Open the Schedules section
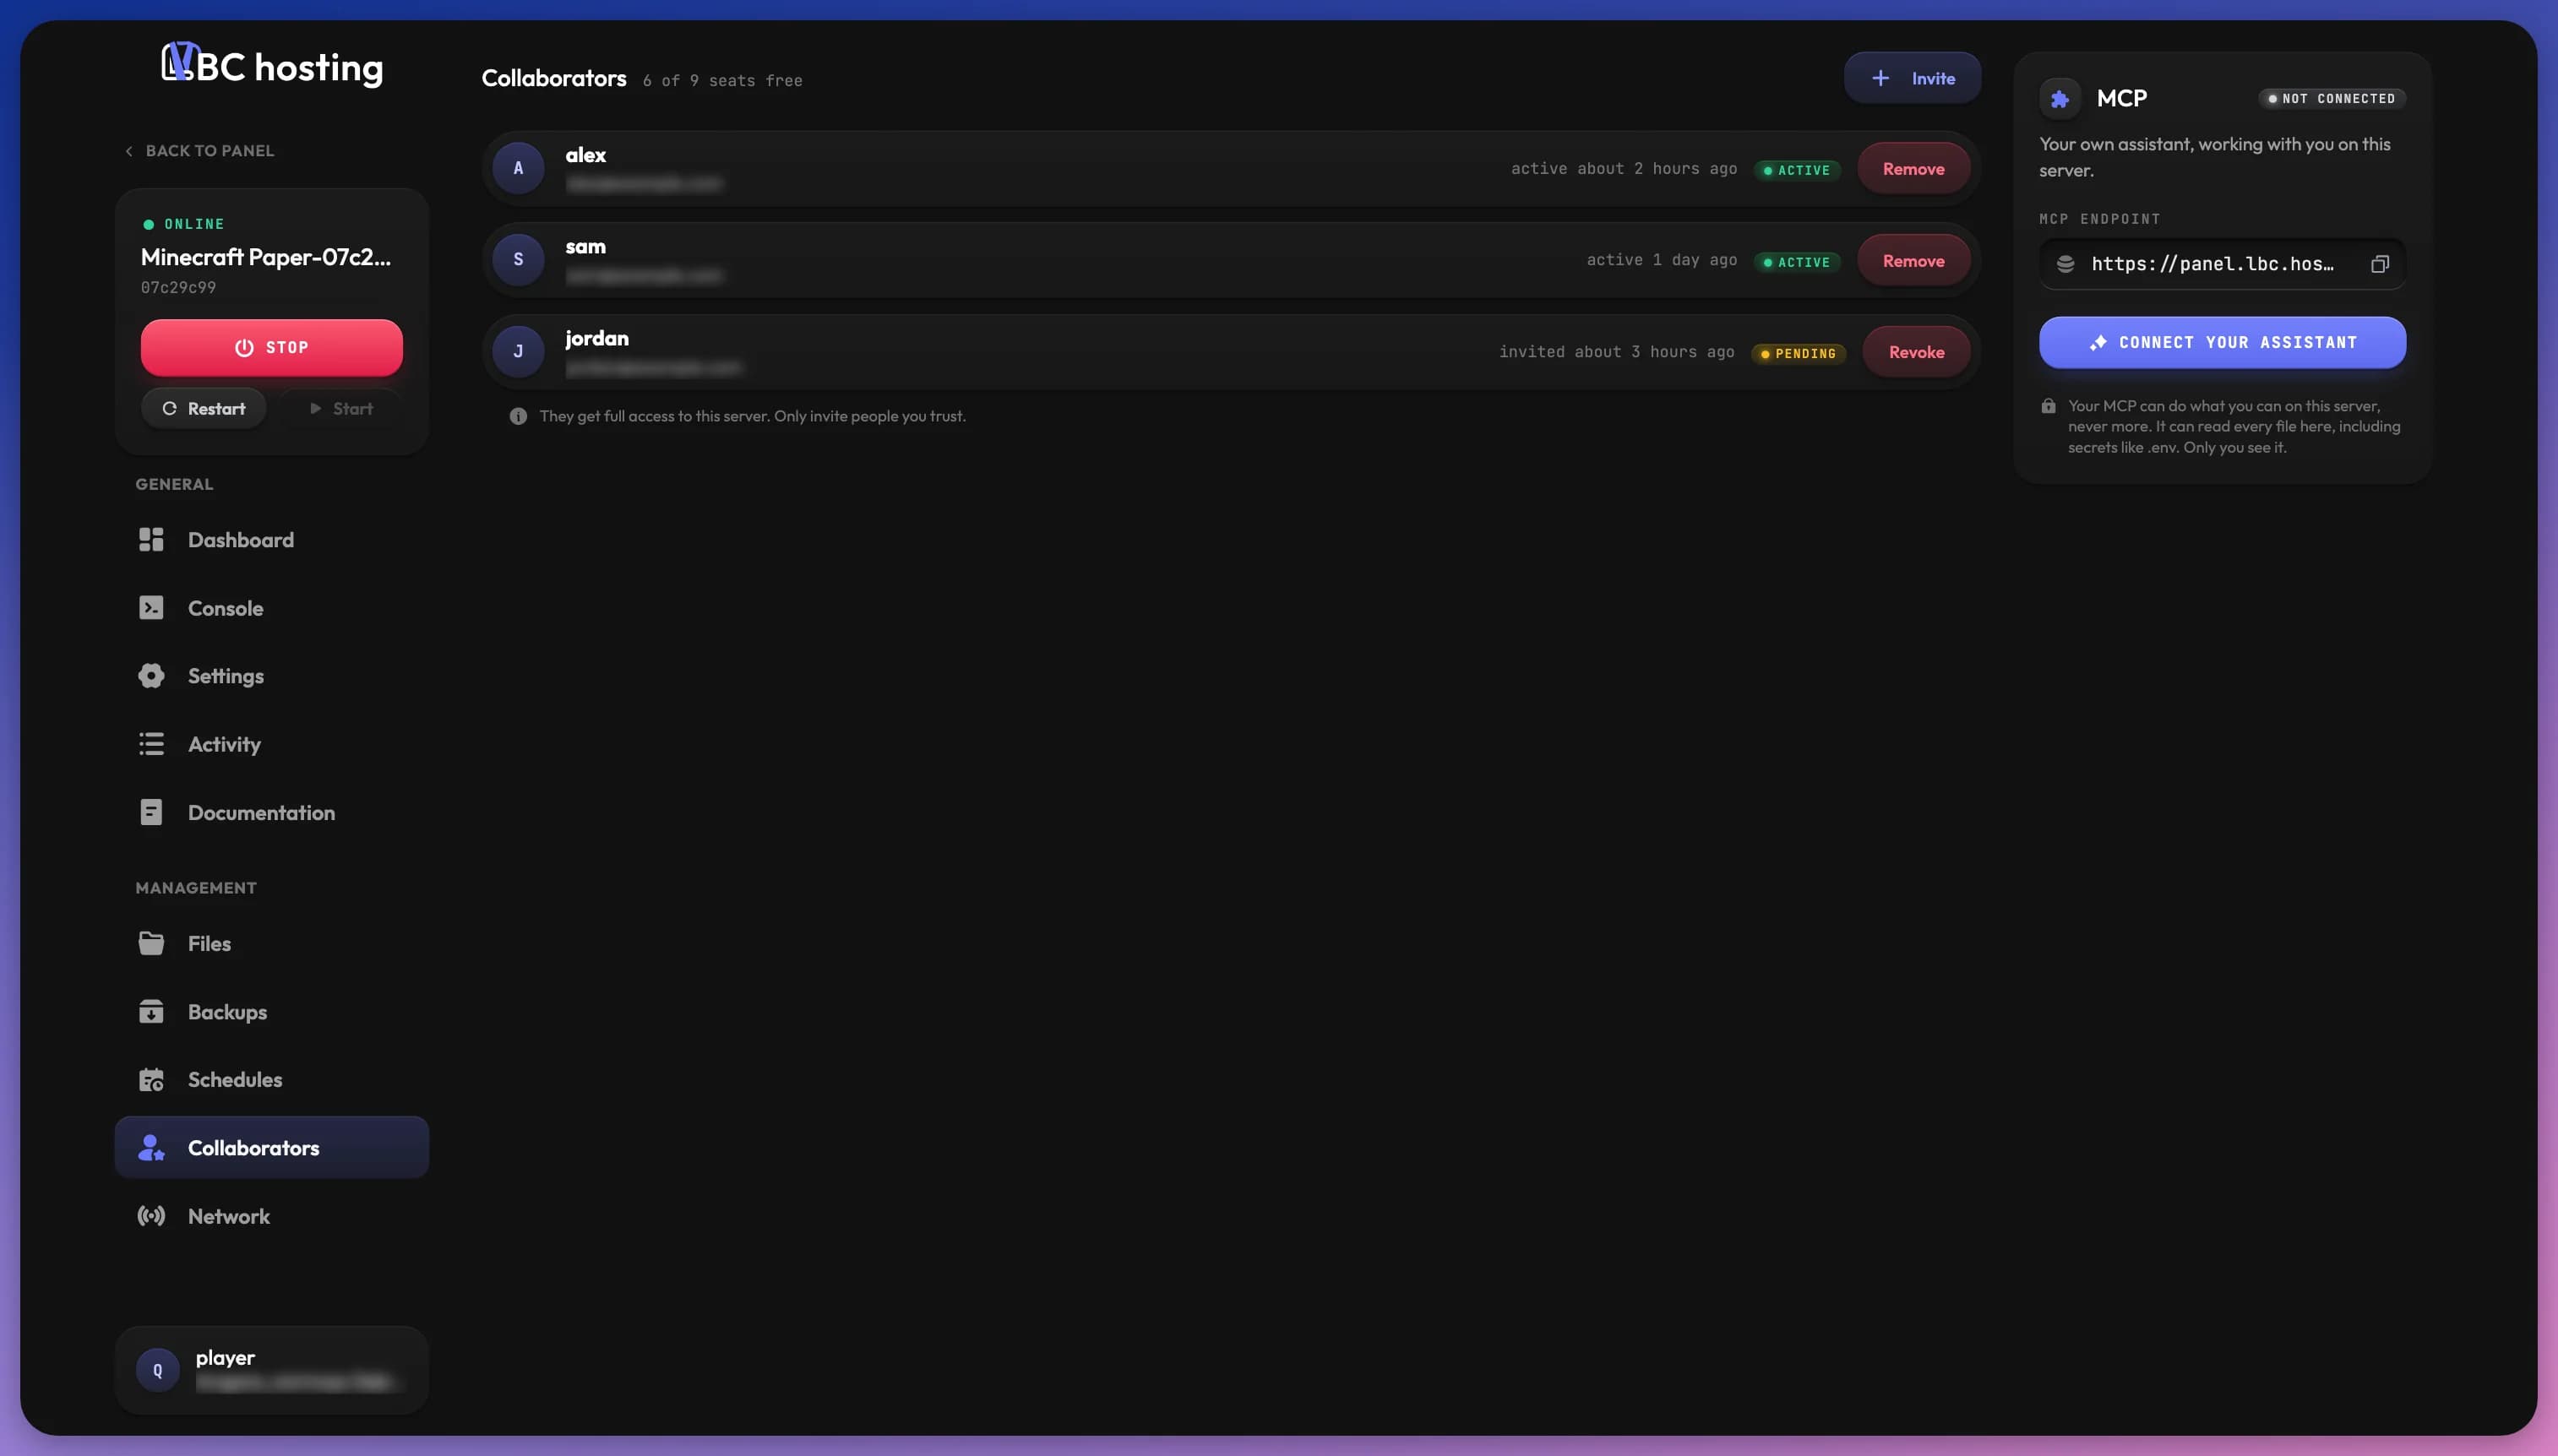This screenshot has width=2558, height=1456. [x=272, y=1080]
